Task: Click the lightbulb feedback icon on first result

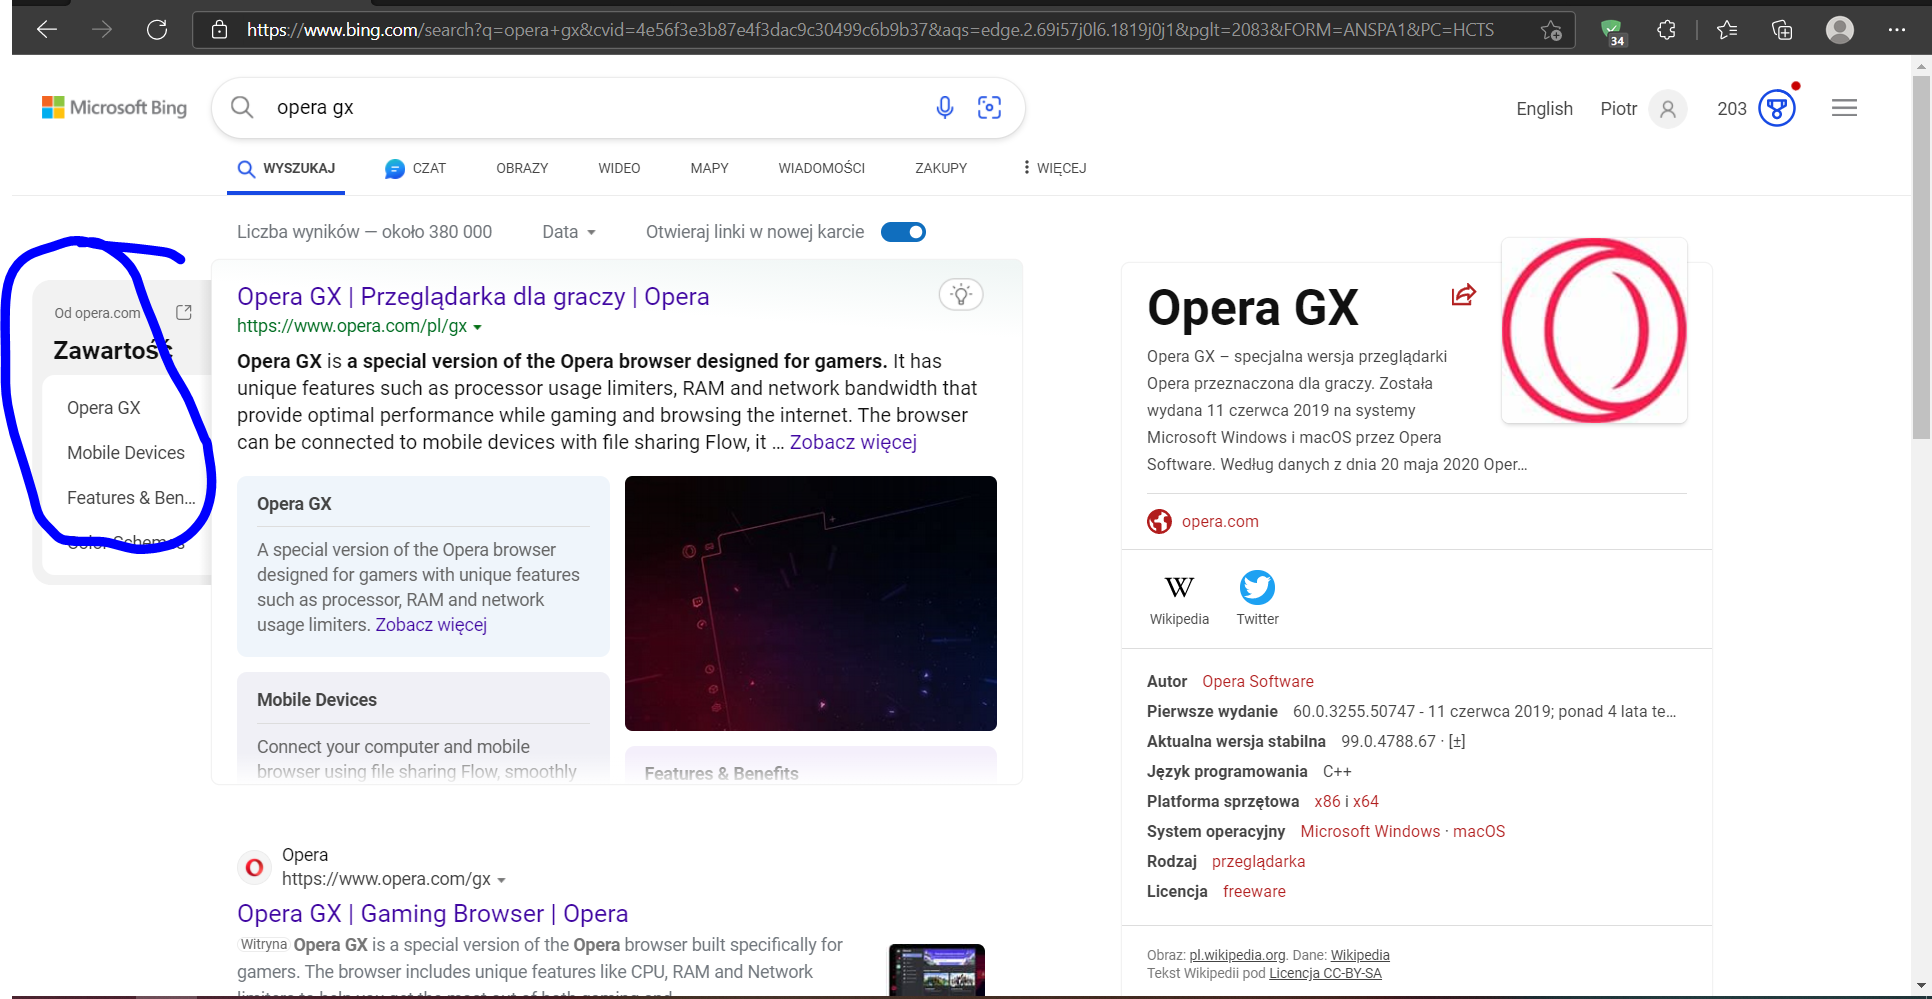Action: [960, 294]
